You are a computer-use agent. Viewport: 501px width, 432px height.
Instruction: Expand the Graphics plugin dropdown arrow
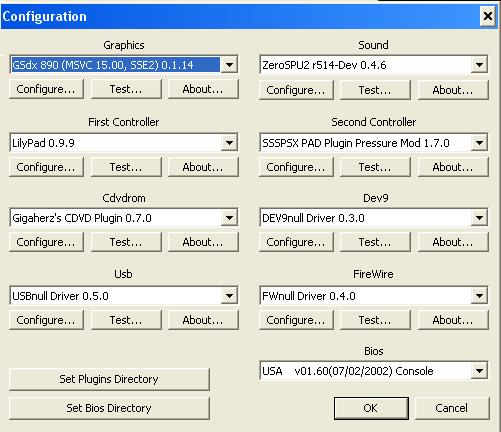(x=229, y=65)
